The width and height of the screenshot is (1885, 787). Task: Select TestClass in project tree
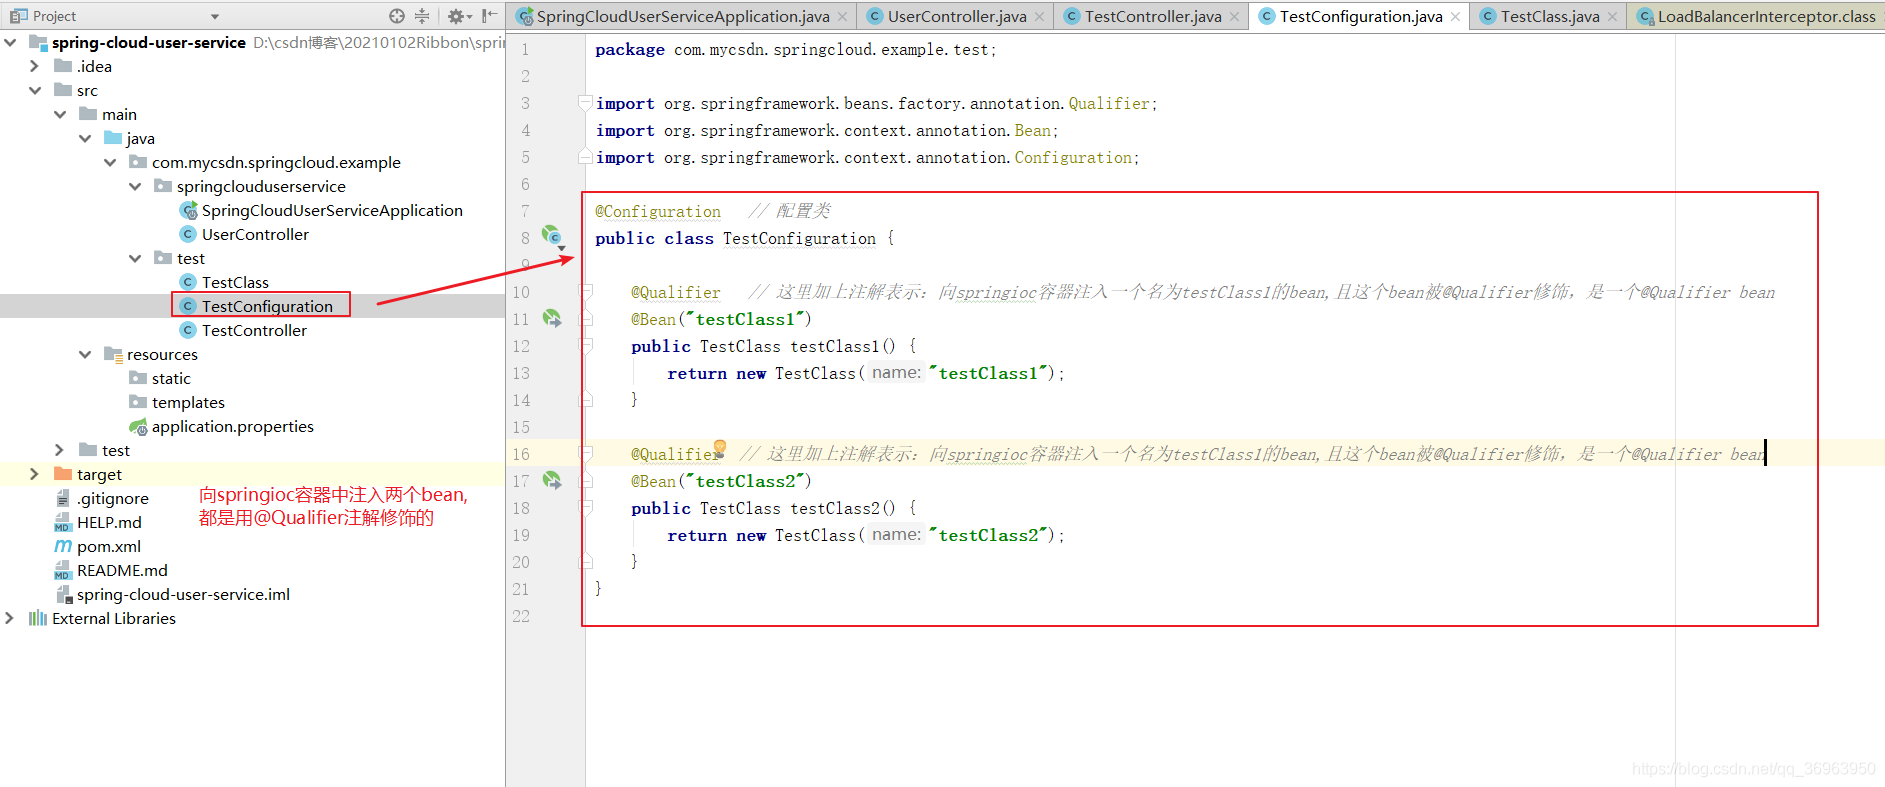235,282
